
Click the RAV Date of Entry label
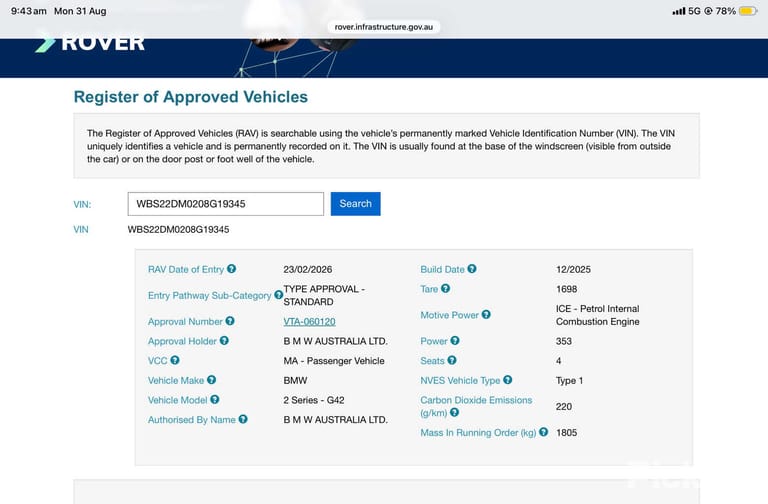point(186,269)
